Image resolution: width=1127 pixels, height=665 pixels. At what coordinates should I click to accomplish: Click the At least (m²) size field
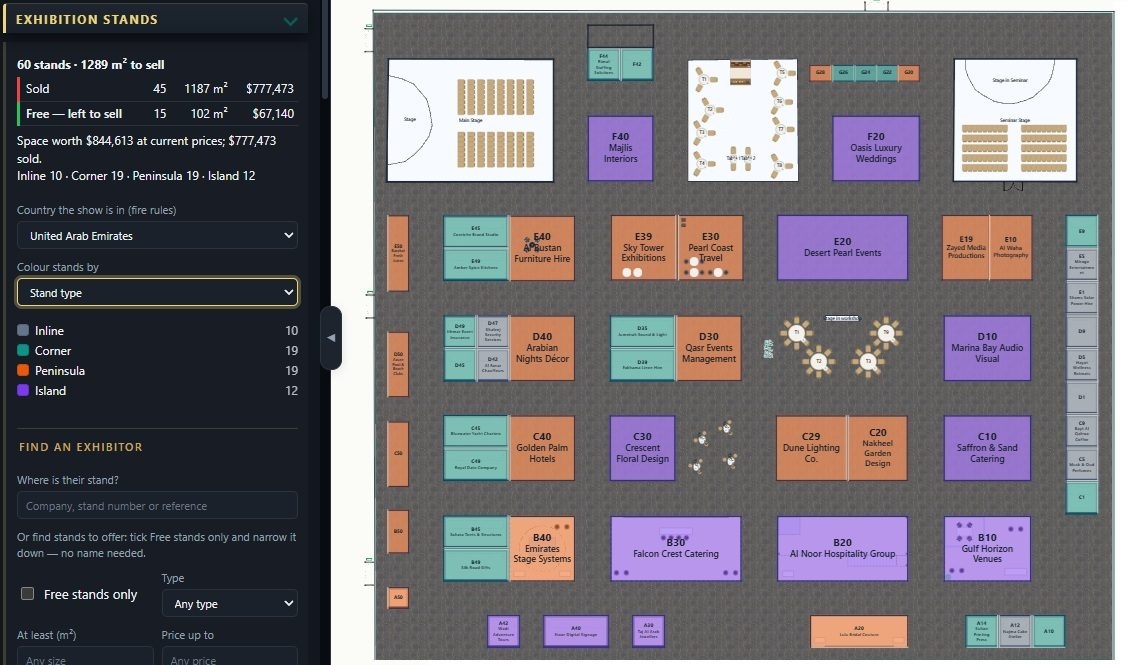85,656
